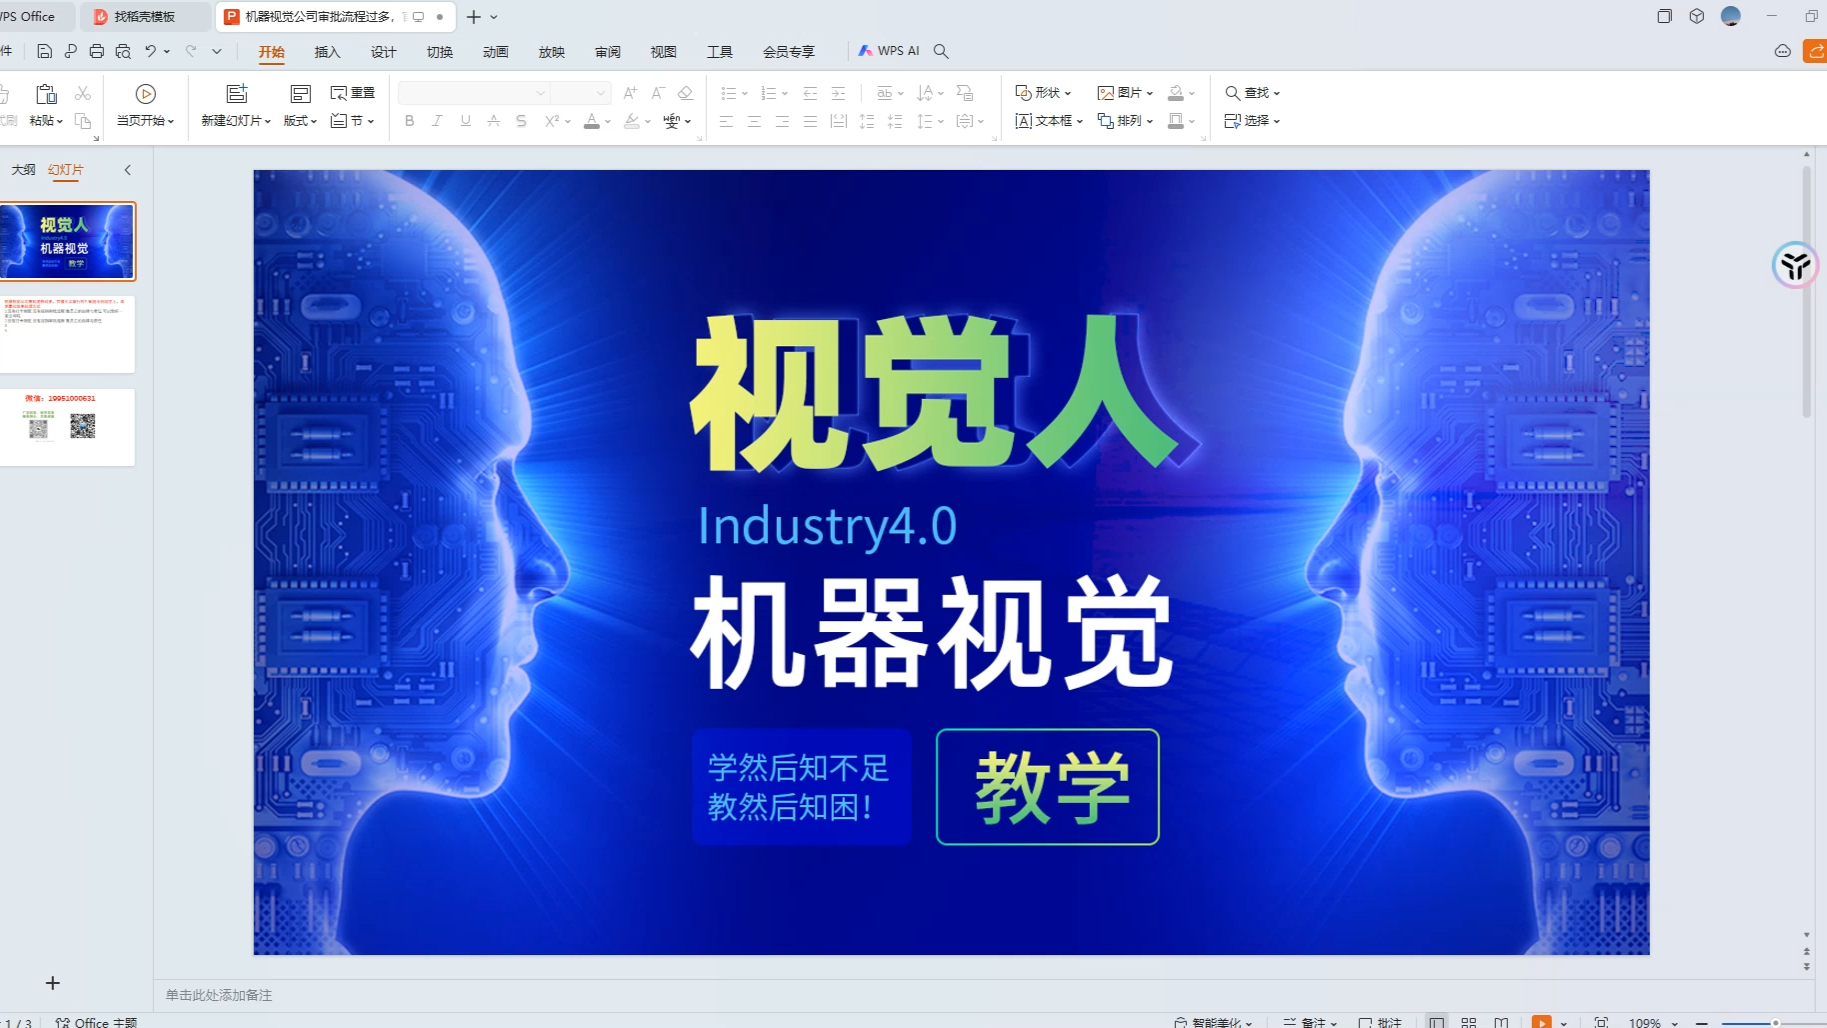Open the Arrange (排列) dropdown
1827x1028 pixels.
coord(1125,121)
